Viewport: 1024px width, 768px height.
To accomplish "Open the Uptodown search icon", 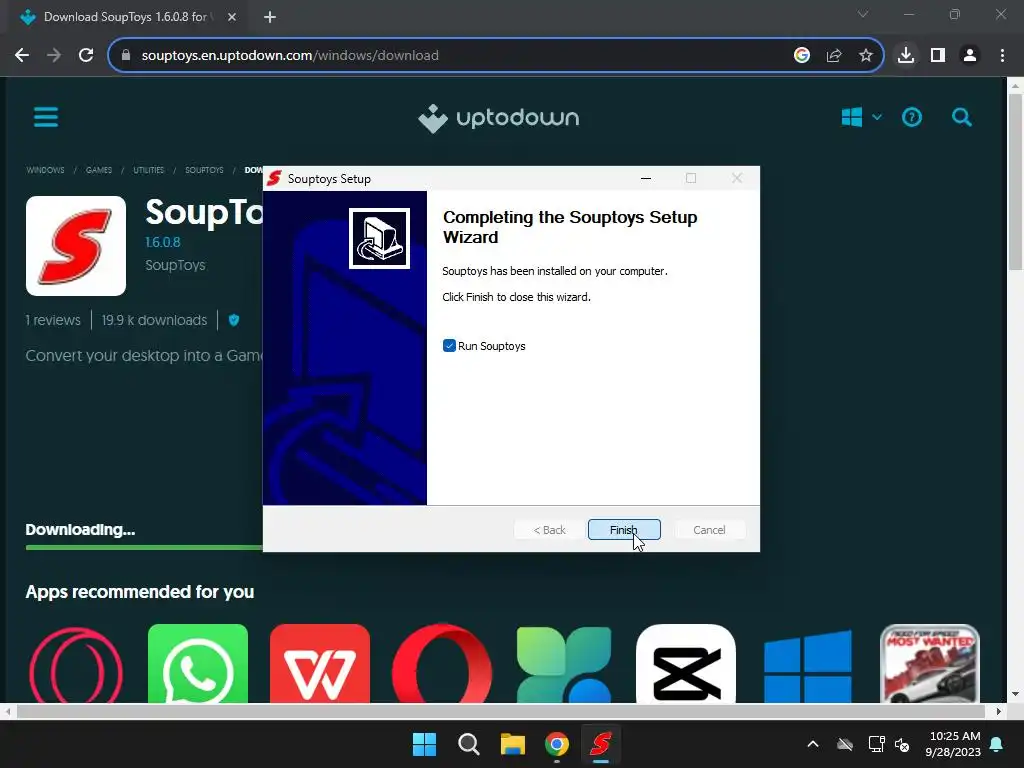I will pos(961,118).
